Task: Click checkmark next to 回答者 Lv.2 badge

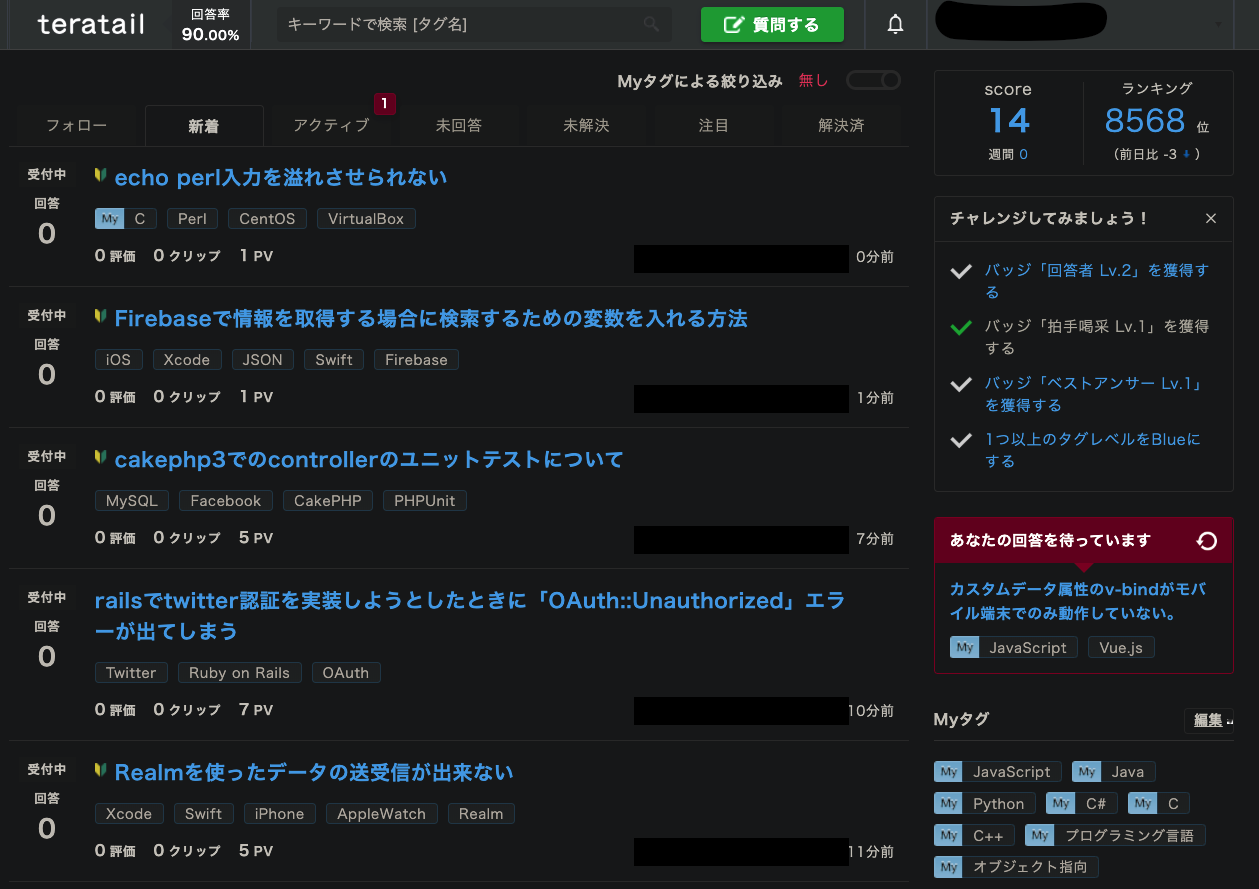Action: pos(961,271)
